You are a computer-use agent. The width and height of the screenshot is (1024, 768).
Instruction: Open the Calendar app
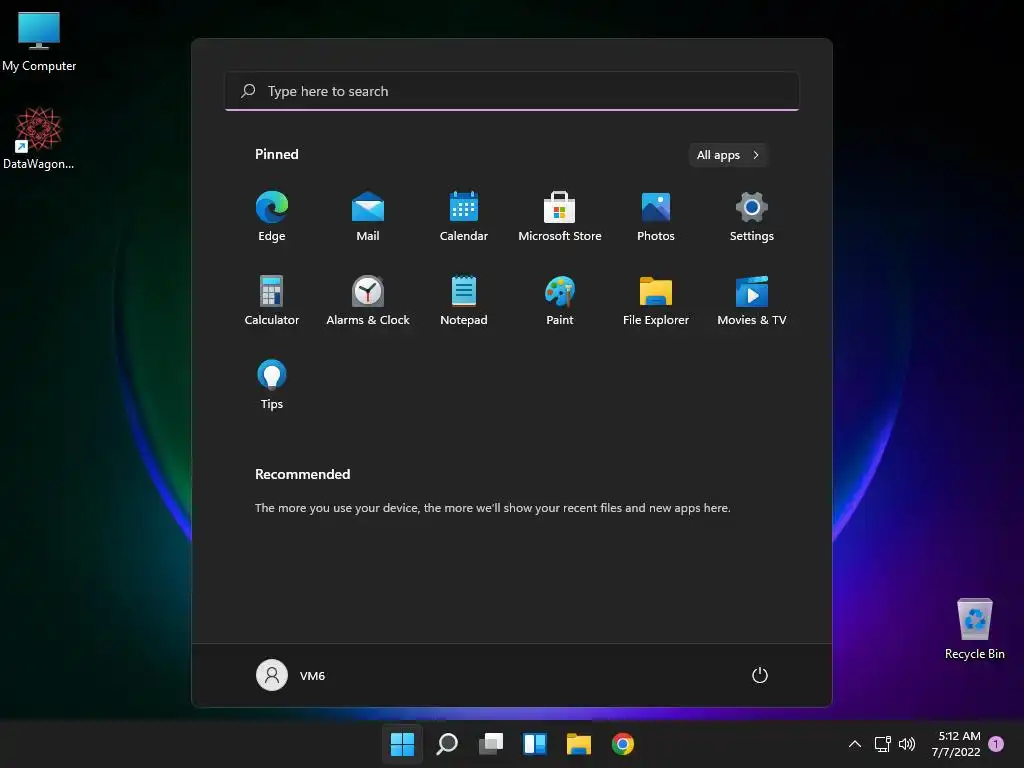point(464,216)
